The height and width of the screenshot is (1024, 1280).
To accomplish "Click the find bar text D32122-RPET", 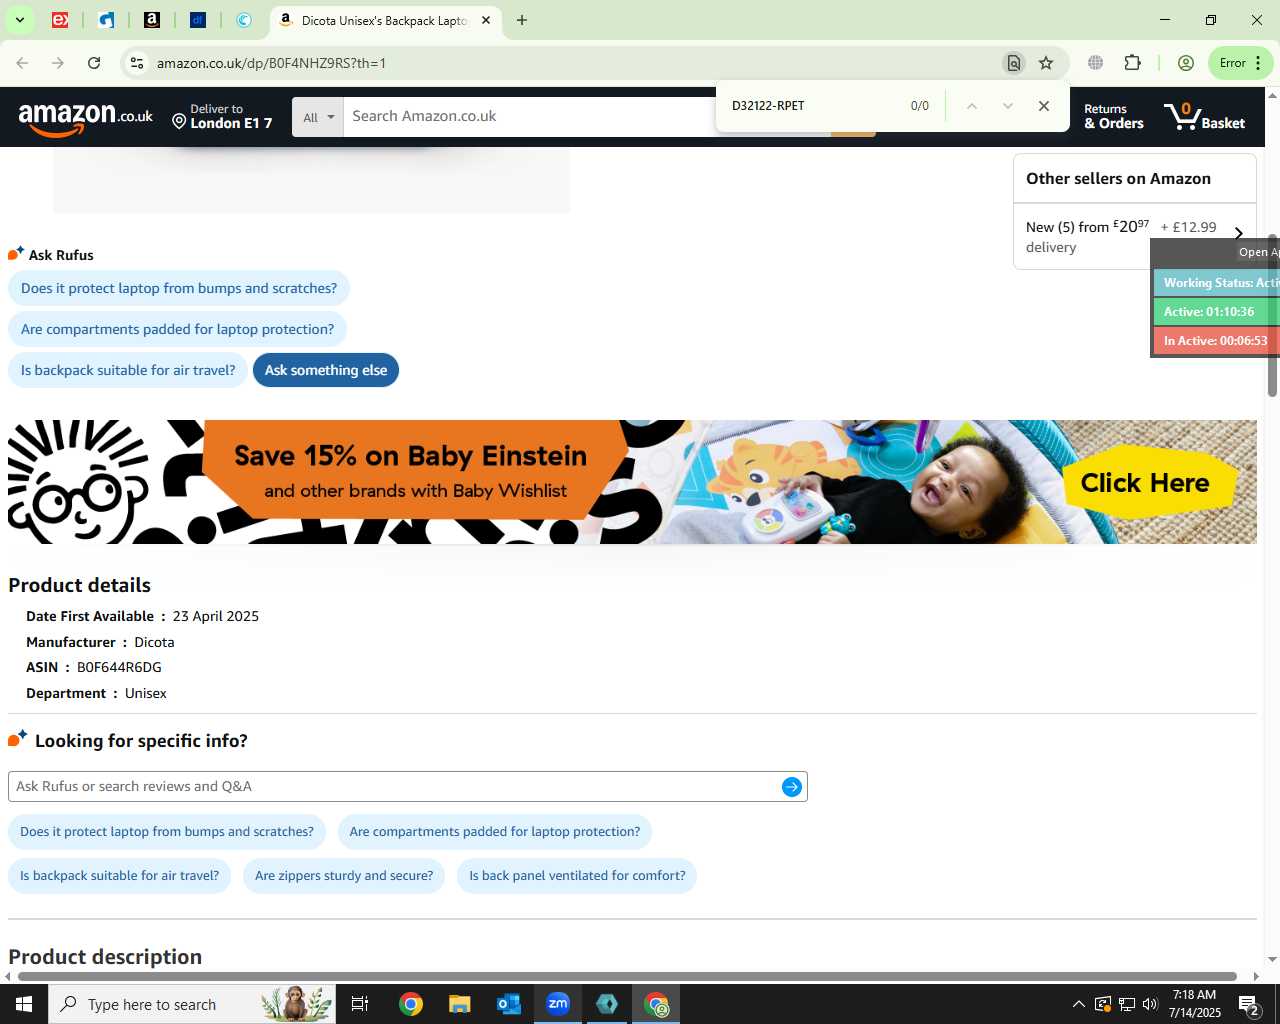I will click(x=768, y=106).
